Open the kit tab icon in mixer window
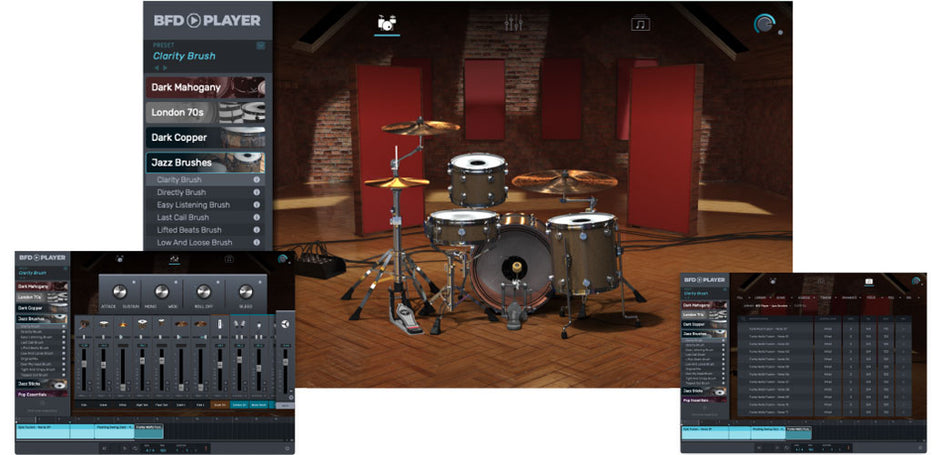The height and width of the screenshot is (455, 940). click(x=120, y=259)
